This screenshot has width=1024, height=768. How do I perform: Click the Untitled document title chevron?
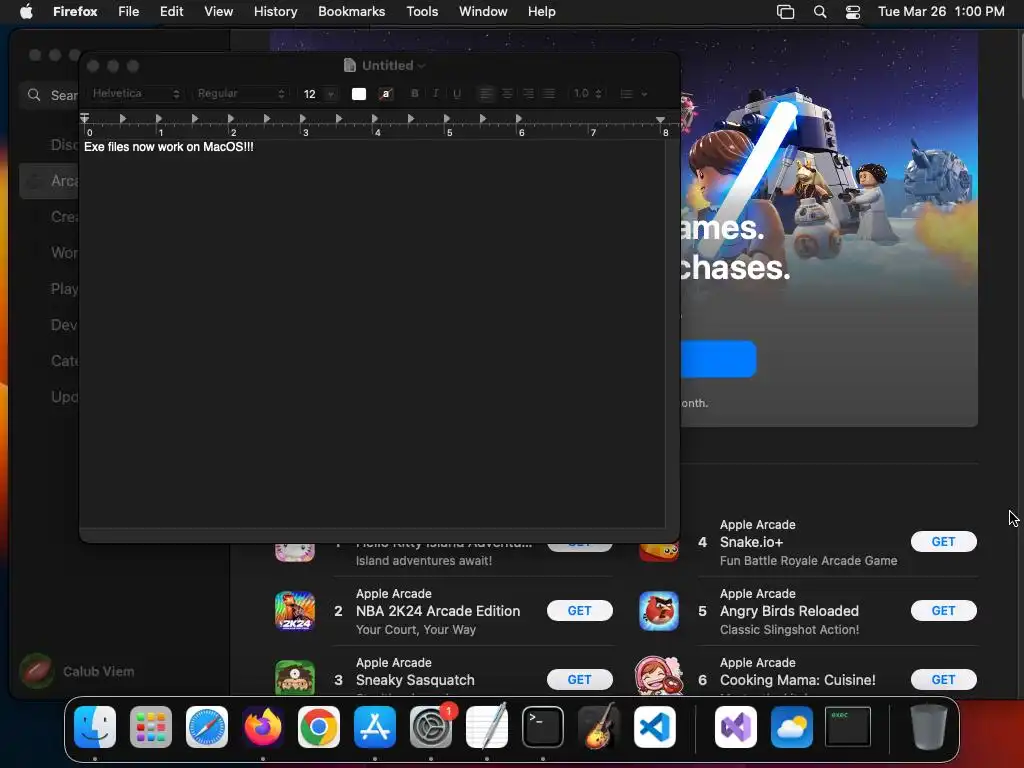coord(421,66)
